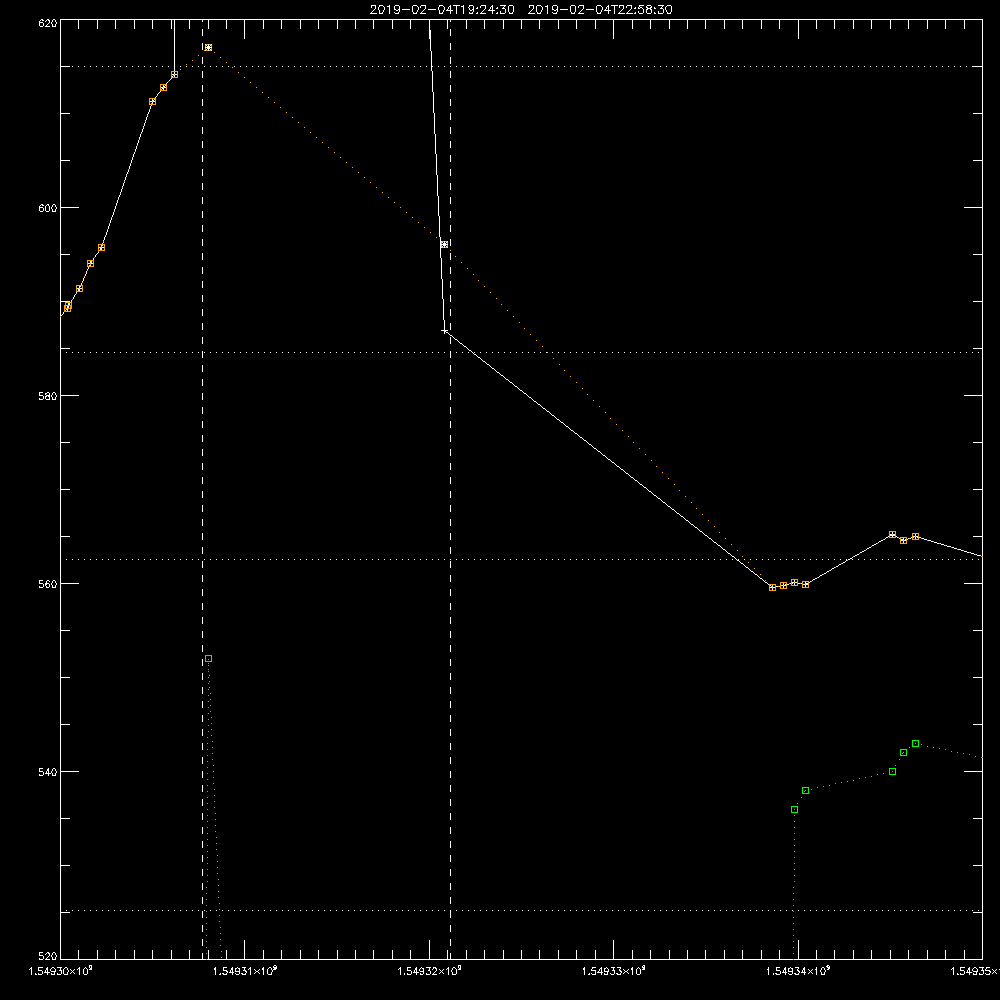Click the orange marker near value 614 on rising curve
Viewport: 1000px width, 1000px height.
coord(175,75)
